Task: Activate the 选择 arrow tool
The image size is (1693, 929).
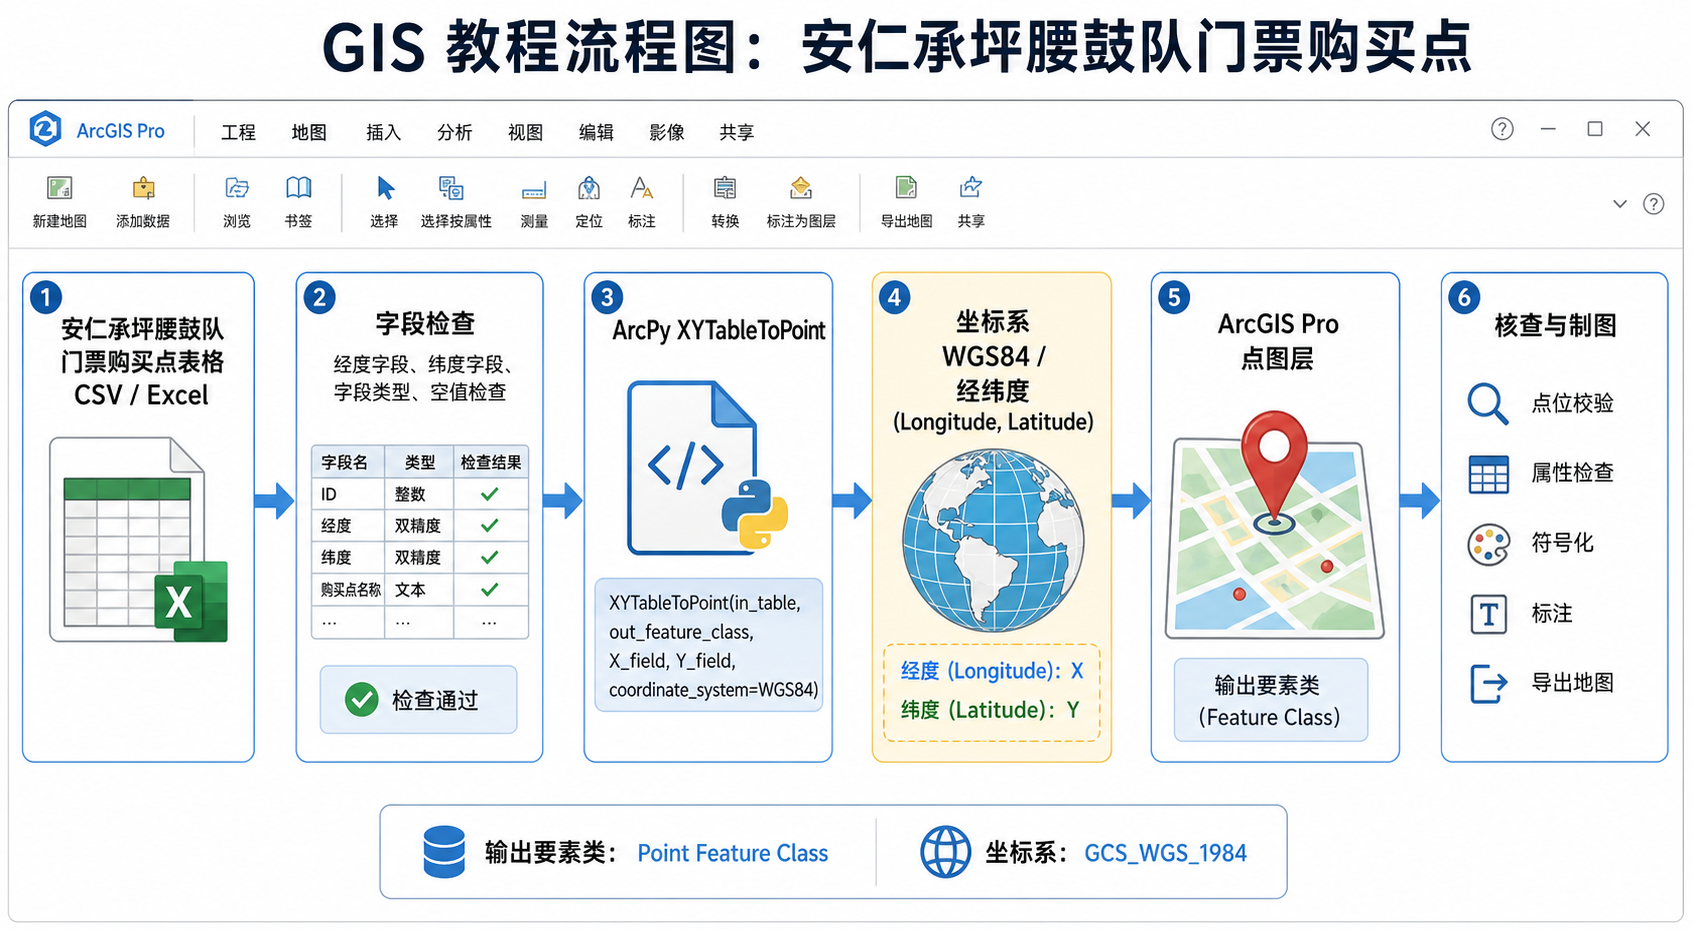Action: click(x=385, y=187)
